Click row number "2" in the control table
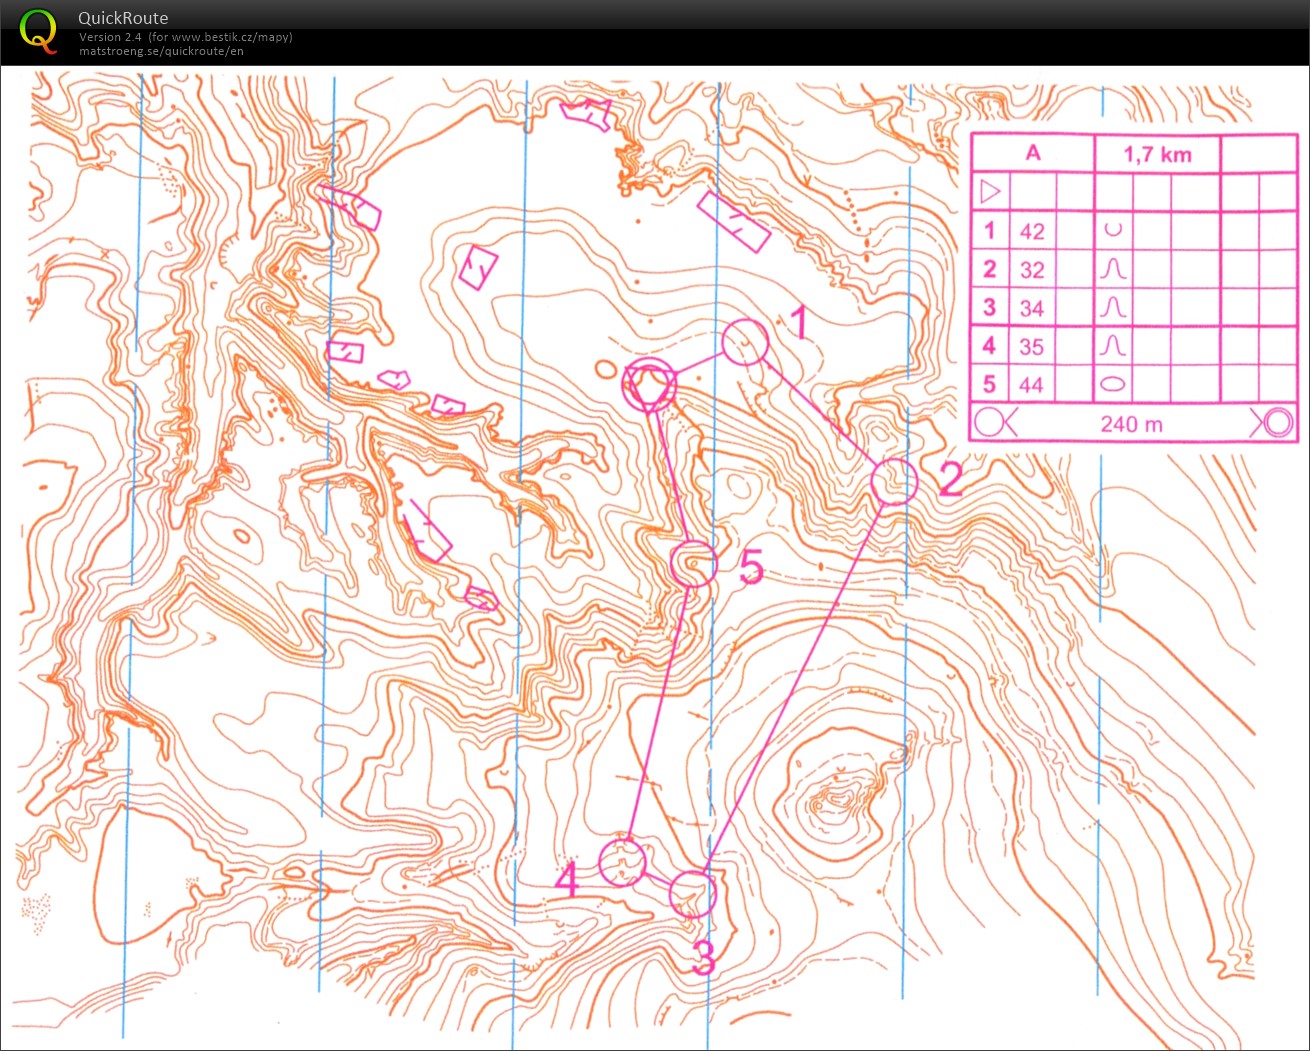 pyautogui.click(x=990, y=269)
